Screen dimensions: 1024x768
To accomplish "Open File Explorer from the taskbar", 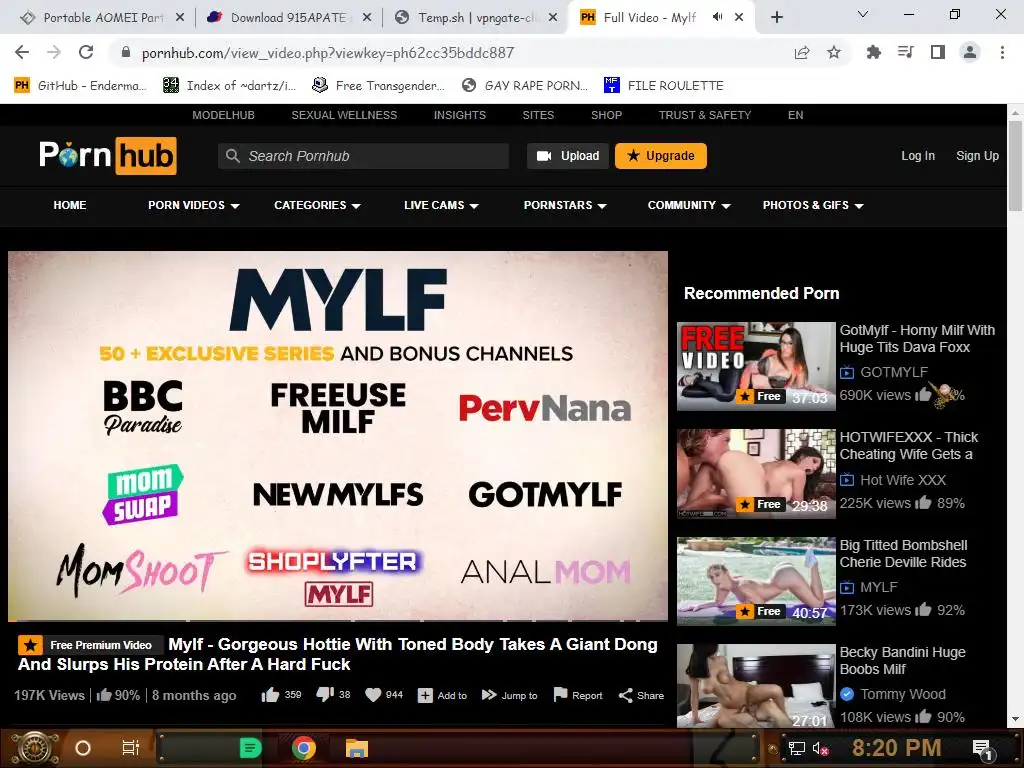I will point(357,748).
